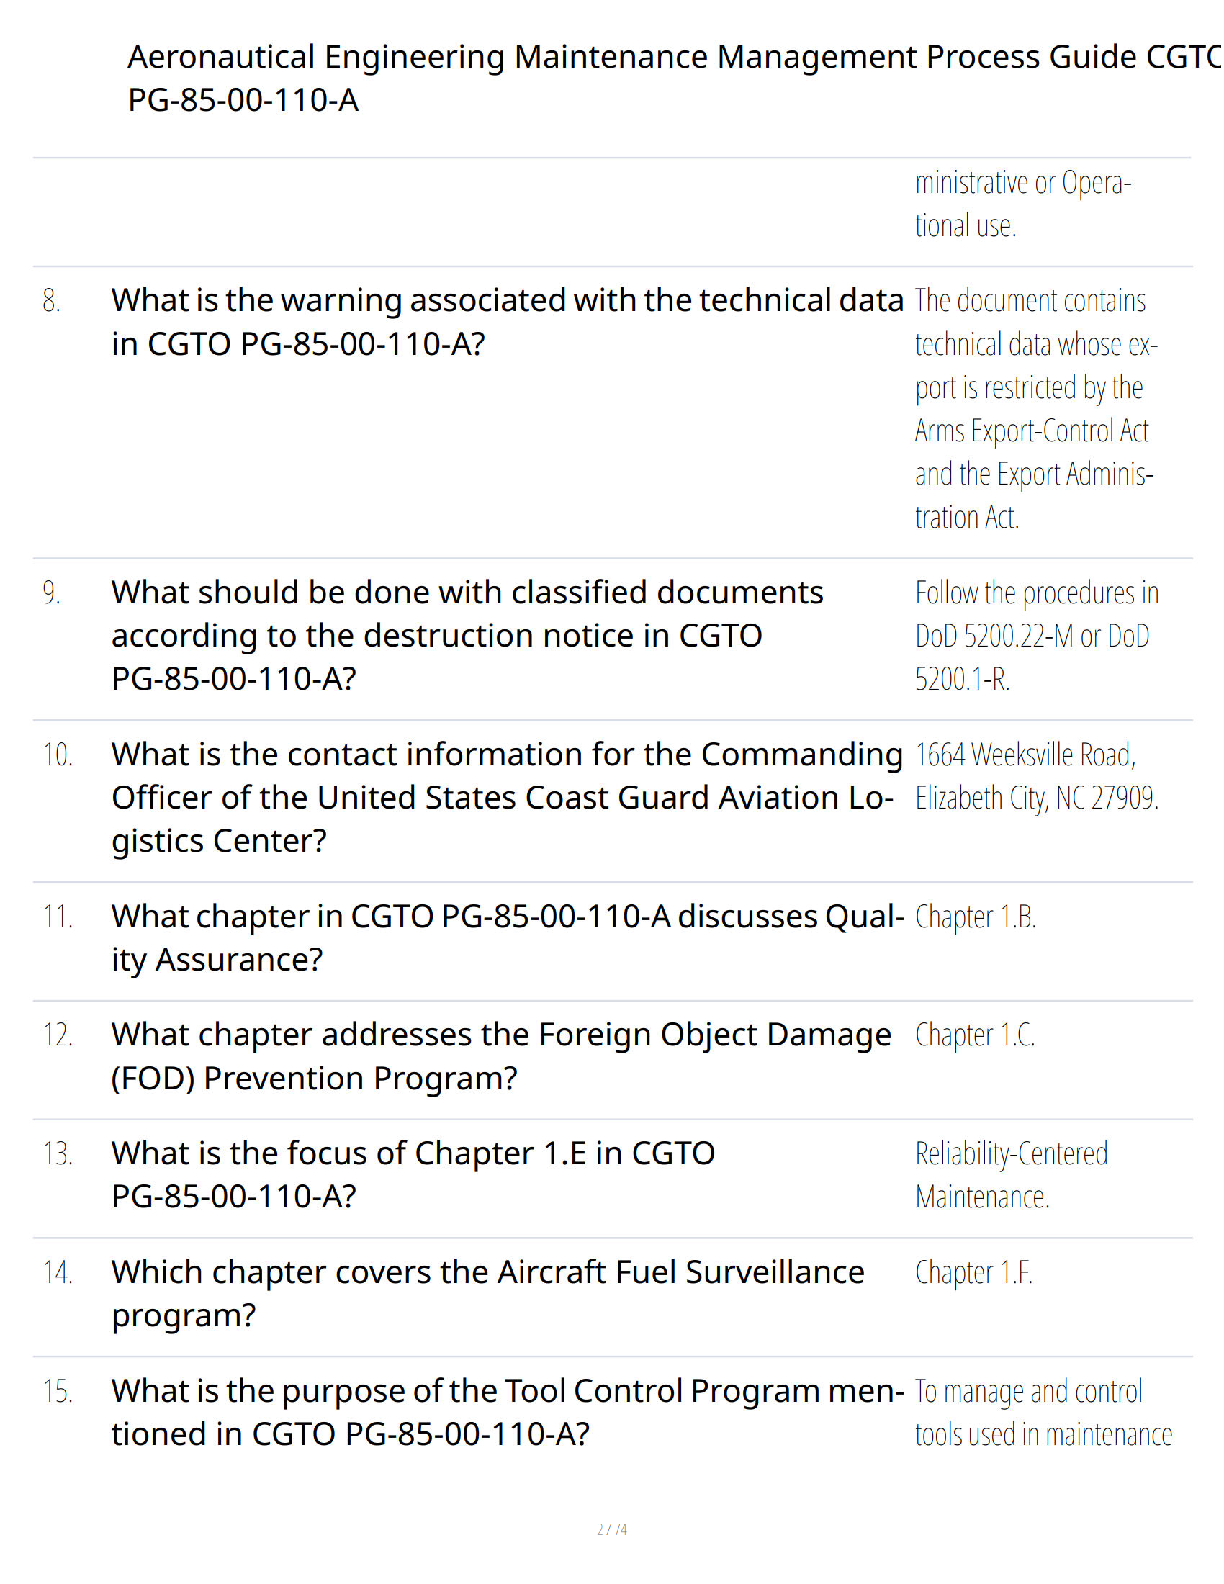Screen dimensions: 1224x1584
Task: Click the Reliability-Centered Maintenance answer
Action: pos(1011,1174)
